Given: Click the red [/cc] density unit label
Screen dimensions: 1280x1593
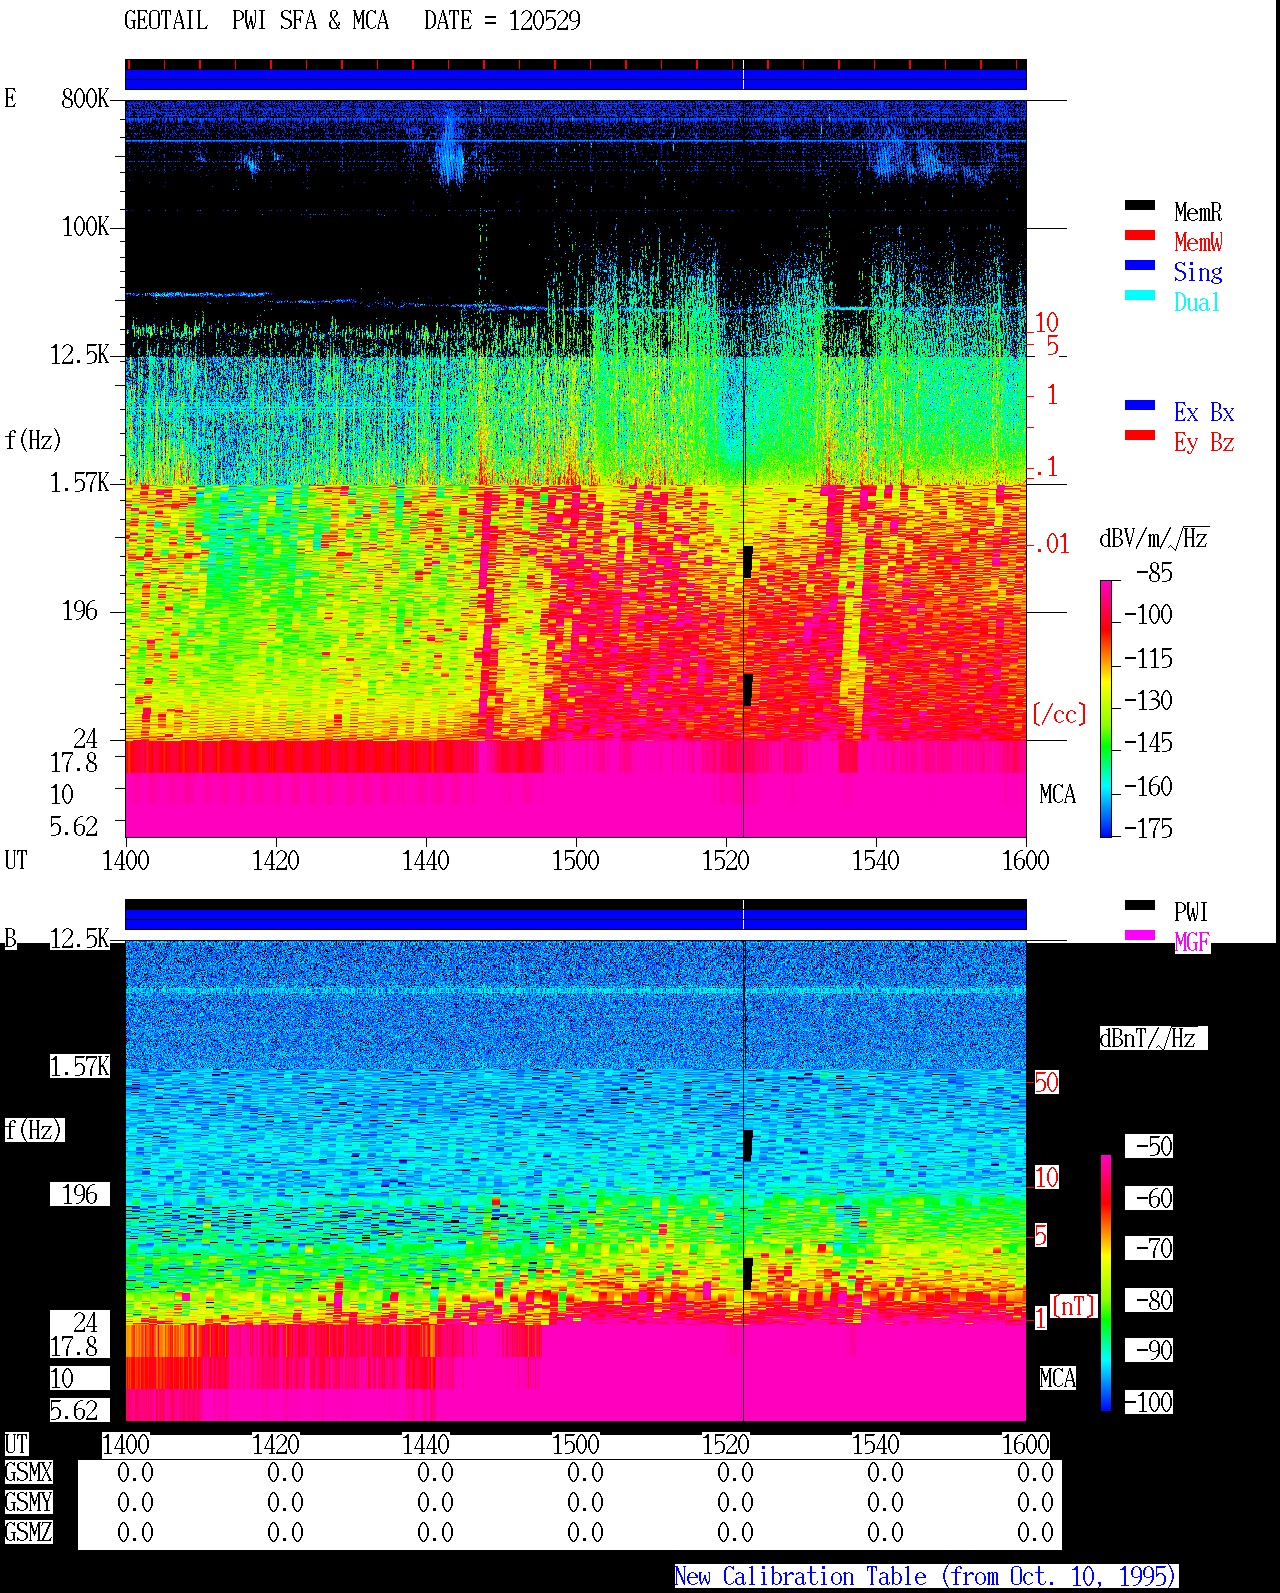Looking at the screenshot, I should pos(1059,714).
